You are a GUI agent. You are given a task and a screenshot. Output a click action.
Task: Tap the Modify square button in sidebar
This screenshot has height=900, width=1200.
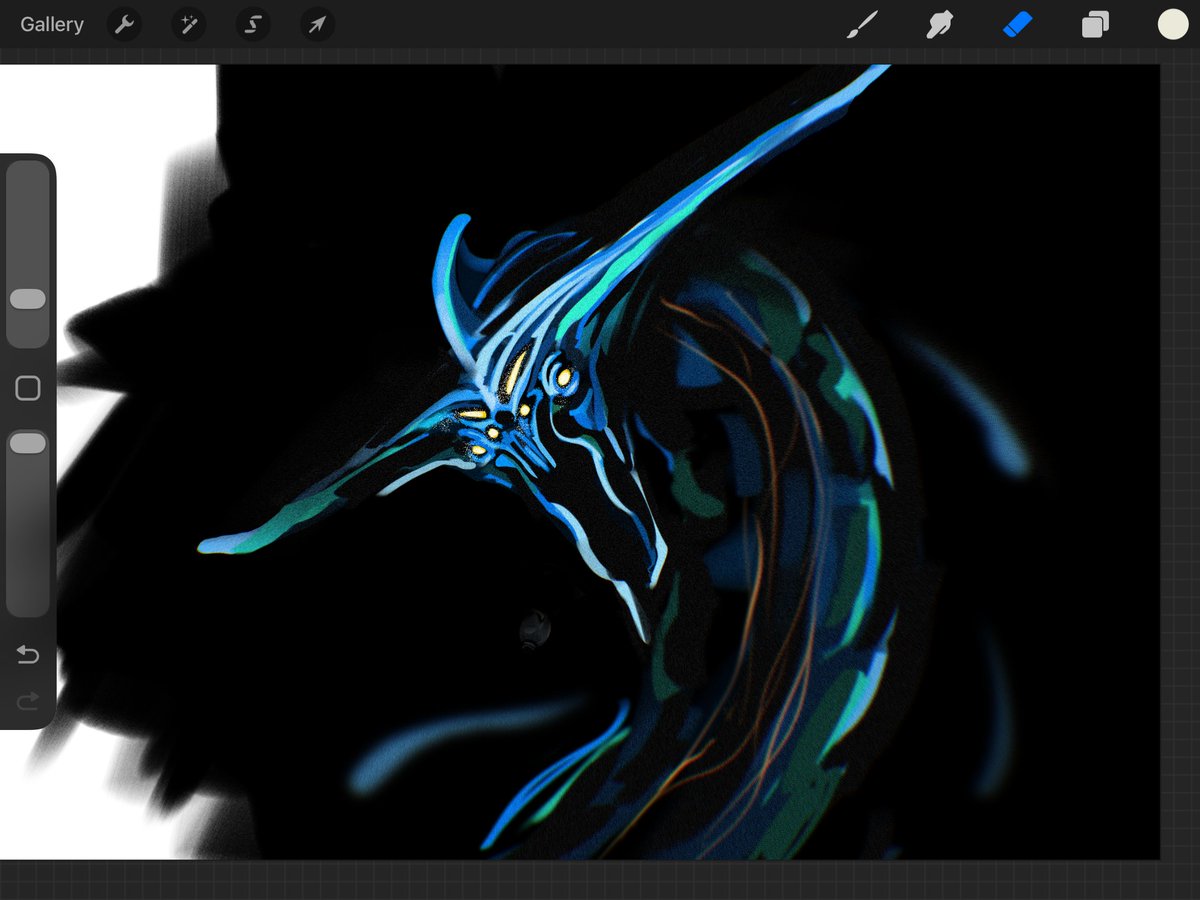pyautogui.click(x=28, y=388)
